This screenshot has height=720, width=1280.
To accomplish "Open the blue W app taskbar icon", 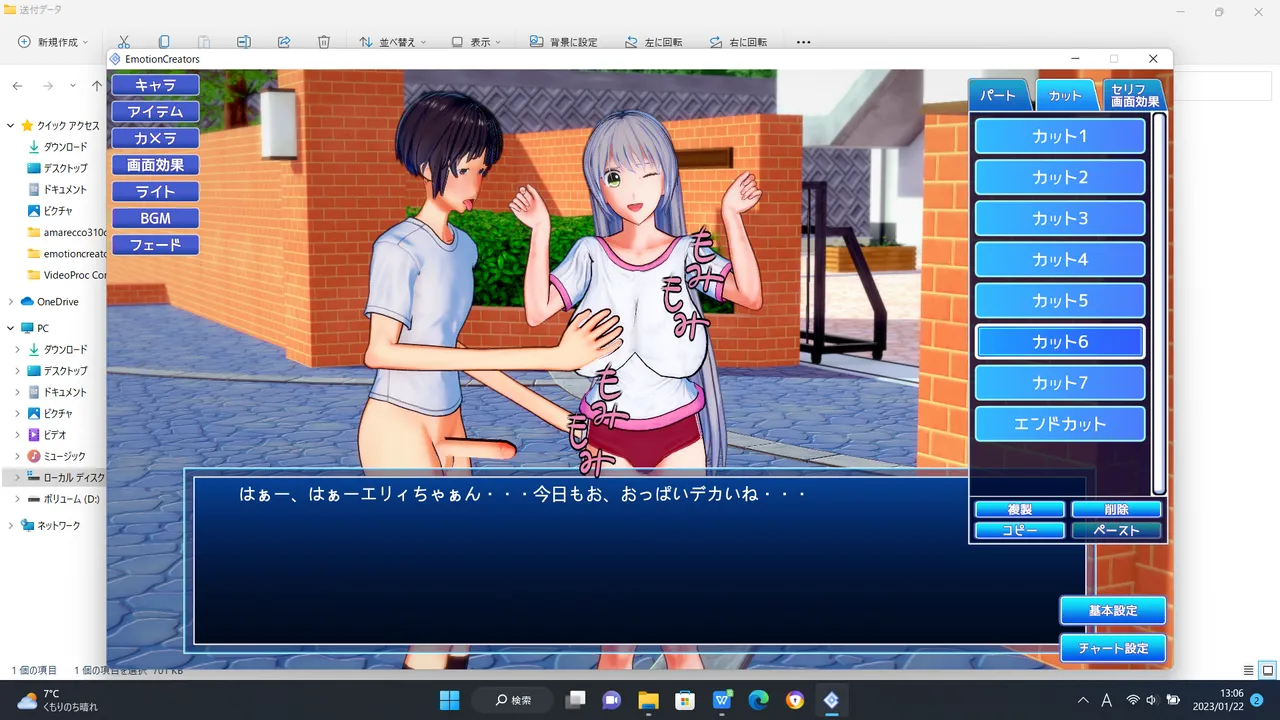I will (x=722, y=700).
